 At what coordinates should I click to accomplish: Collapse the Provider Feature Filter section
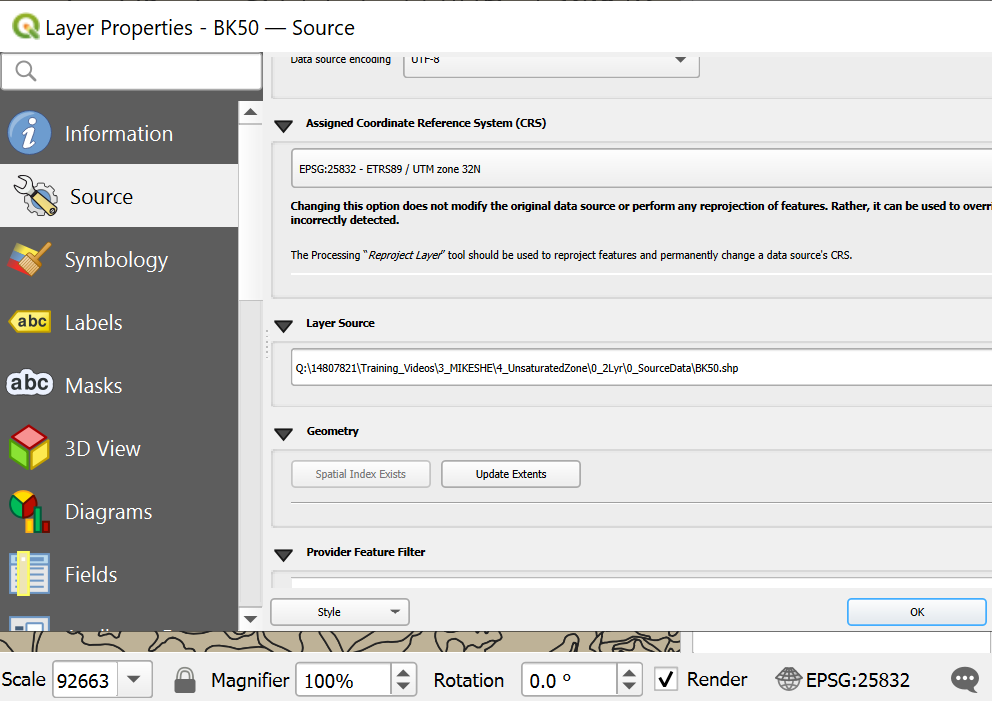click(x=283, y=554)
